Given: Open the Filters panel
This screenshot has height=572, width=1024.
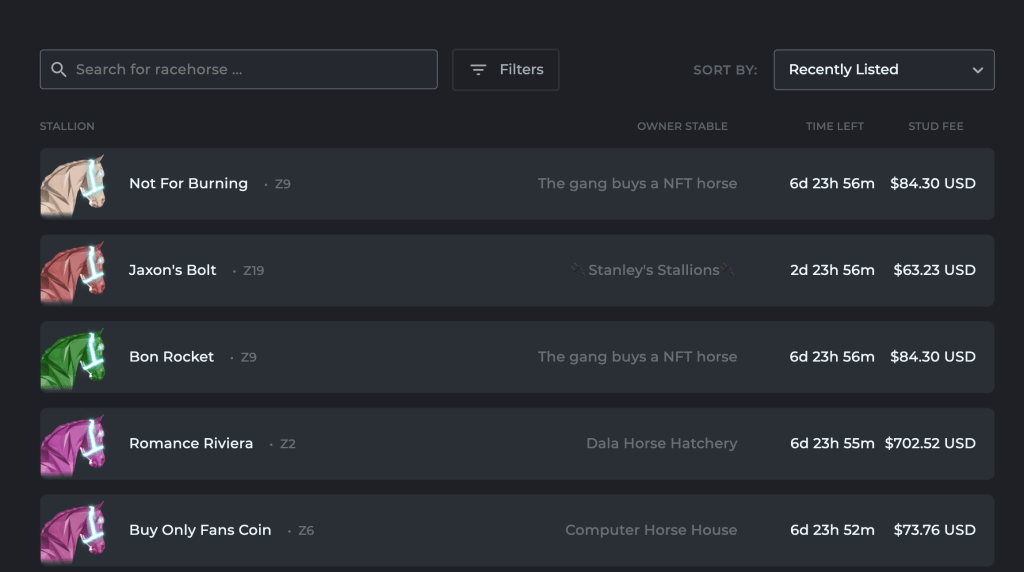Looking at the screenshot, I should click(x=506, y=70).
